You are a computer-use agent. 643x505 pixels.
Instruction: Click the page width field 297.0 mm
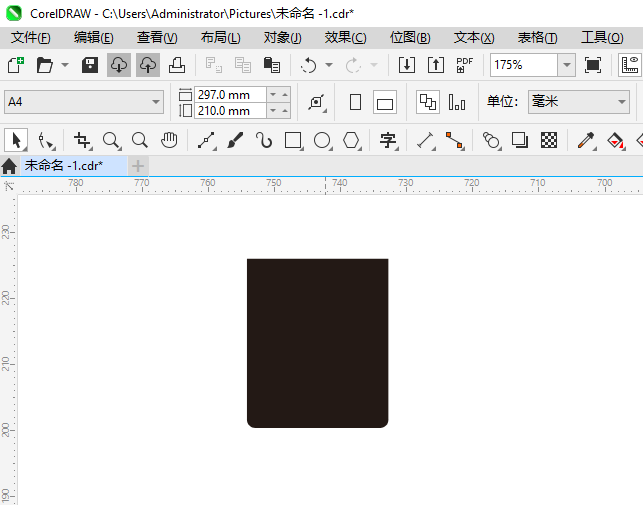point(230,95)
